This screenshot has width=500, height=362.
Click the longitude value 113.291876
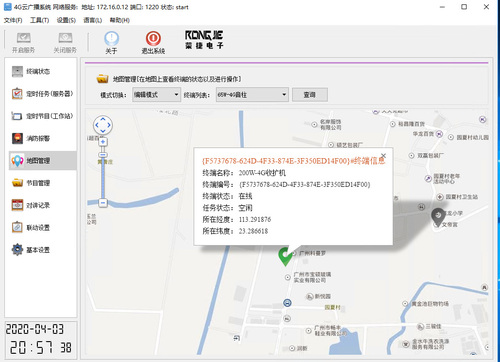[x=255, y=219]
